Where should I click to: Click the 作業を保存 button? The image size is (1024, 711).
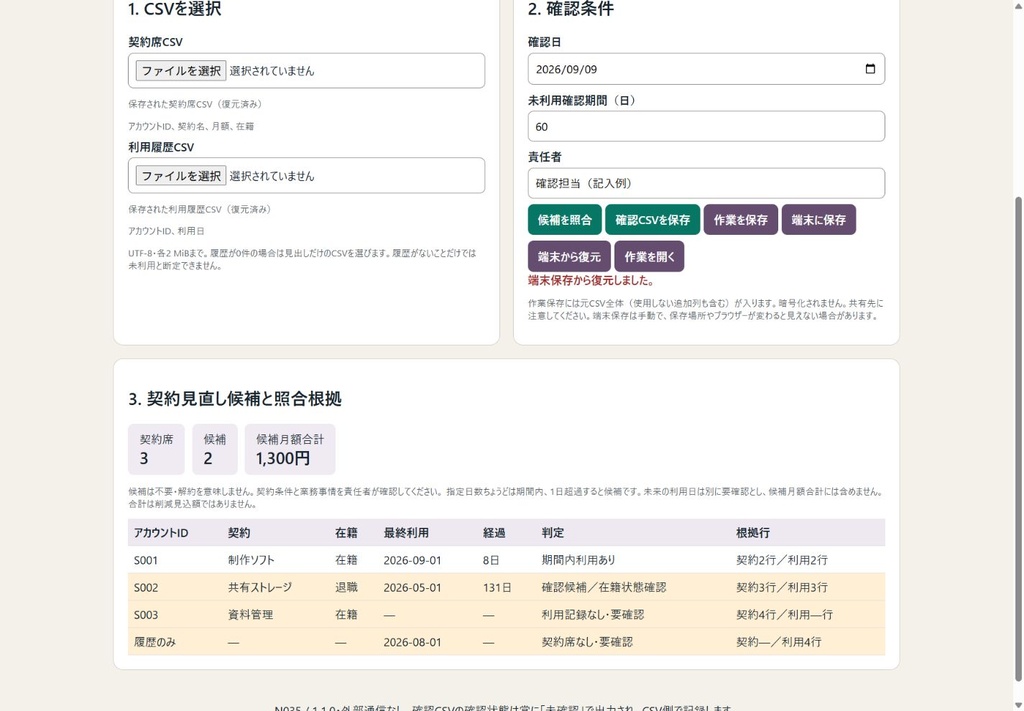[741, 220]
